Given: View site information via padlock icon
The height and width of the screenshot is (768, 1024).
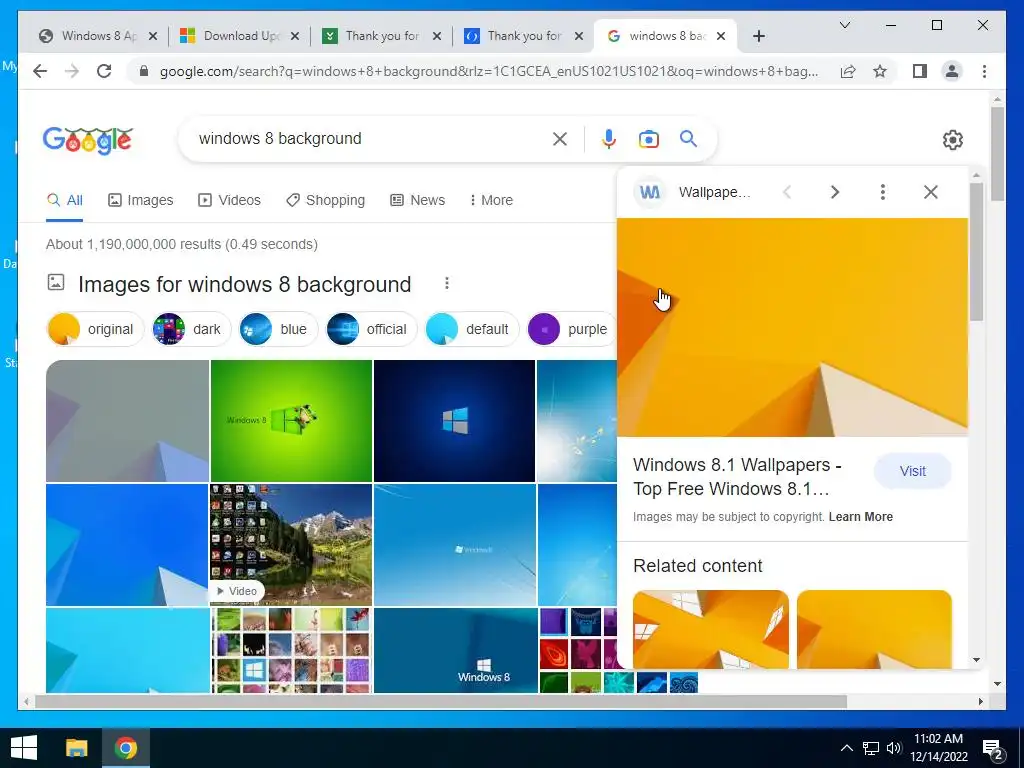Looking at the screenshot, I should 144,71.
